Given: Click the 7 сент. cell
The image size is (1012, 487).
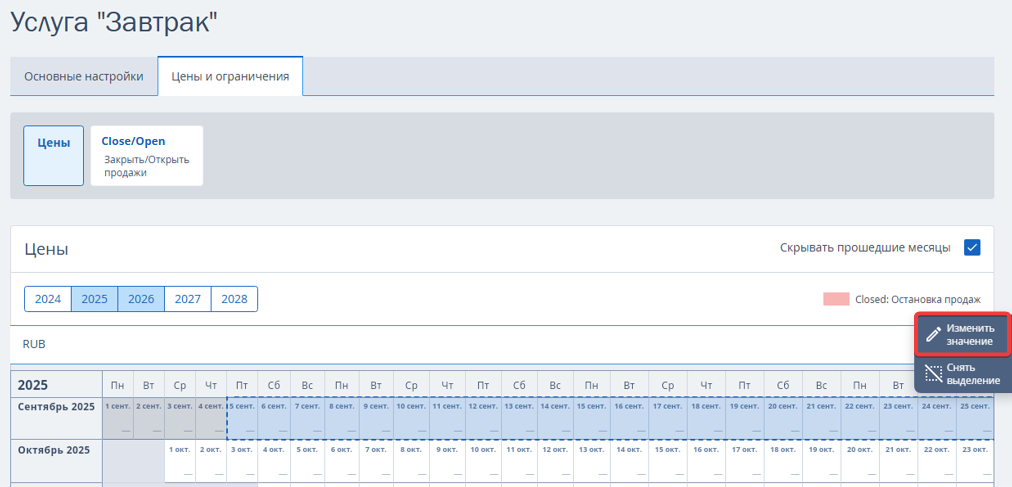Looking at the screenshot, I should click(307, 419).
